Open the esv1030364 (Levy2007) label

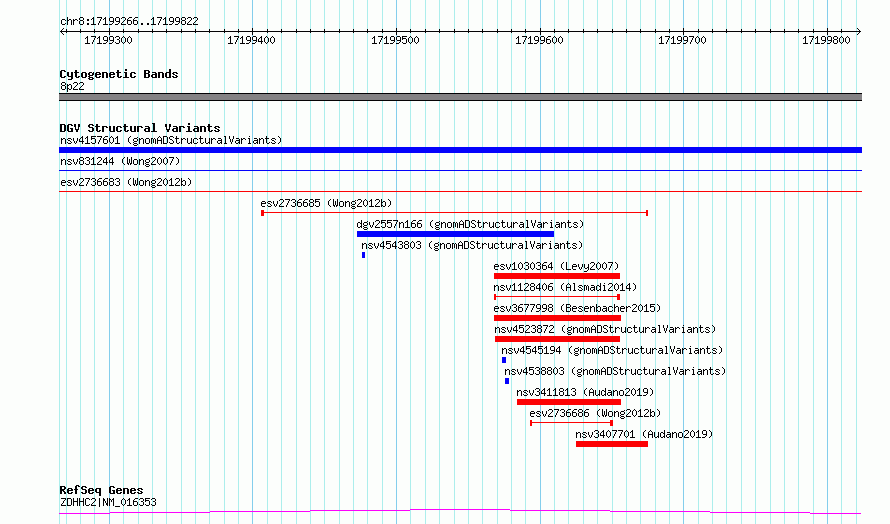(556, 266)
